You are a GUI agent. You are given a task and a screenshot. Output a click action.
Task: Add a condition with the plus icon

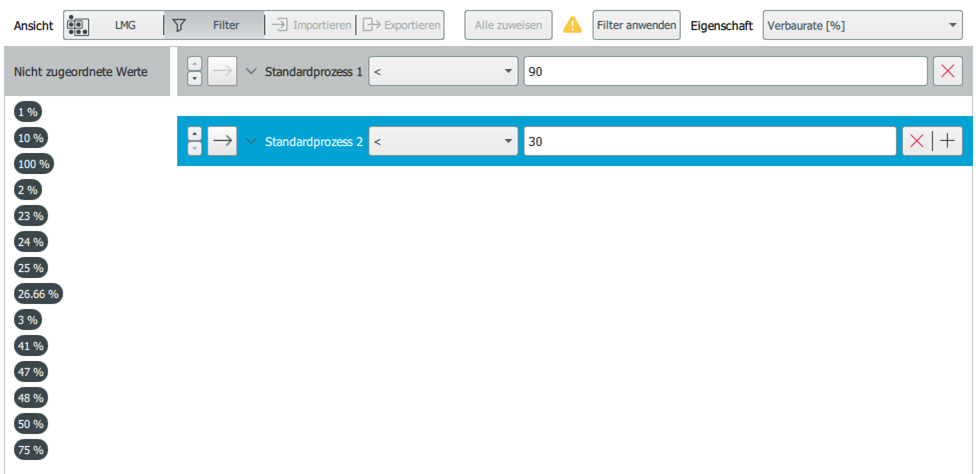tap(946, 141)
